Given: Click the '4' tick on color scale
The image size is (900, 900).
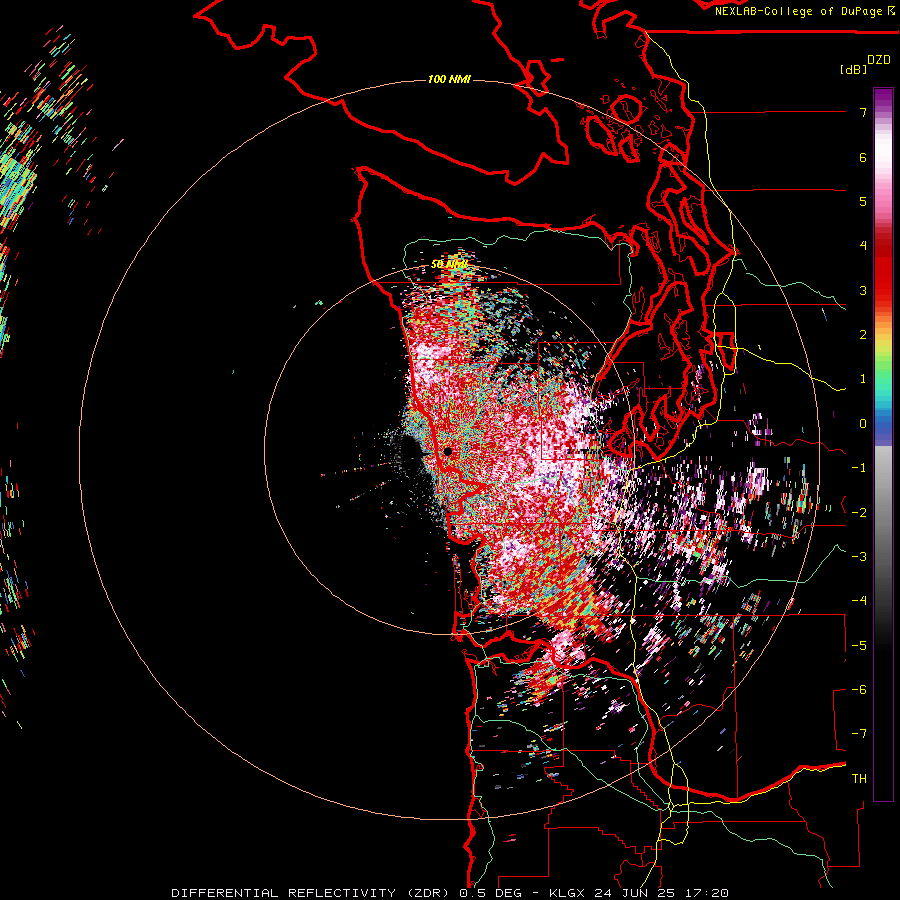Looking at the screenshot, I should pyautogui.click(x=863, y=246).
